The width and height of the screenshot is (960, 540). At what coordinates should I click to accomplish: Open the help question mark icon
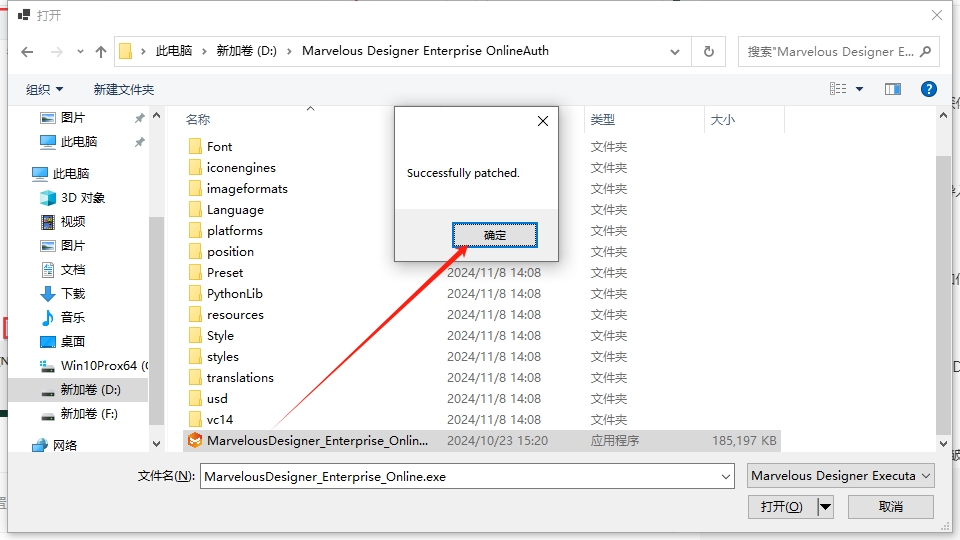tap(928, 89)
